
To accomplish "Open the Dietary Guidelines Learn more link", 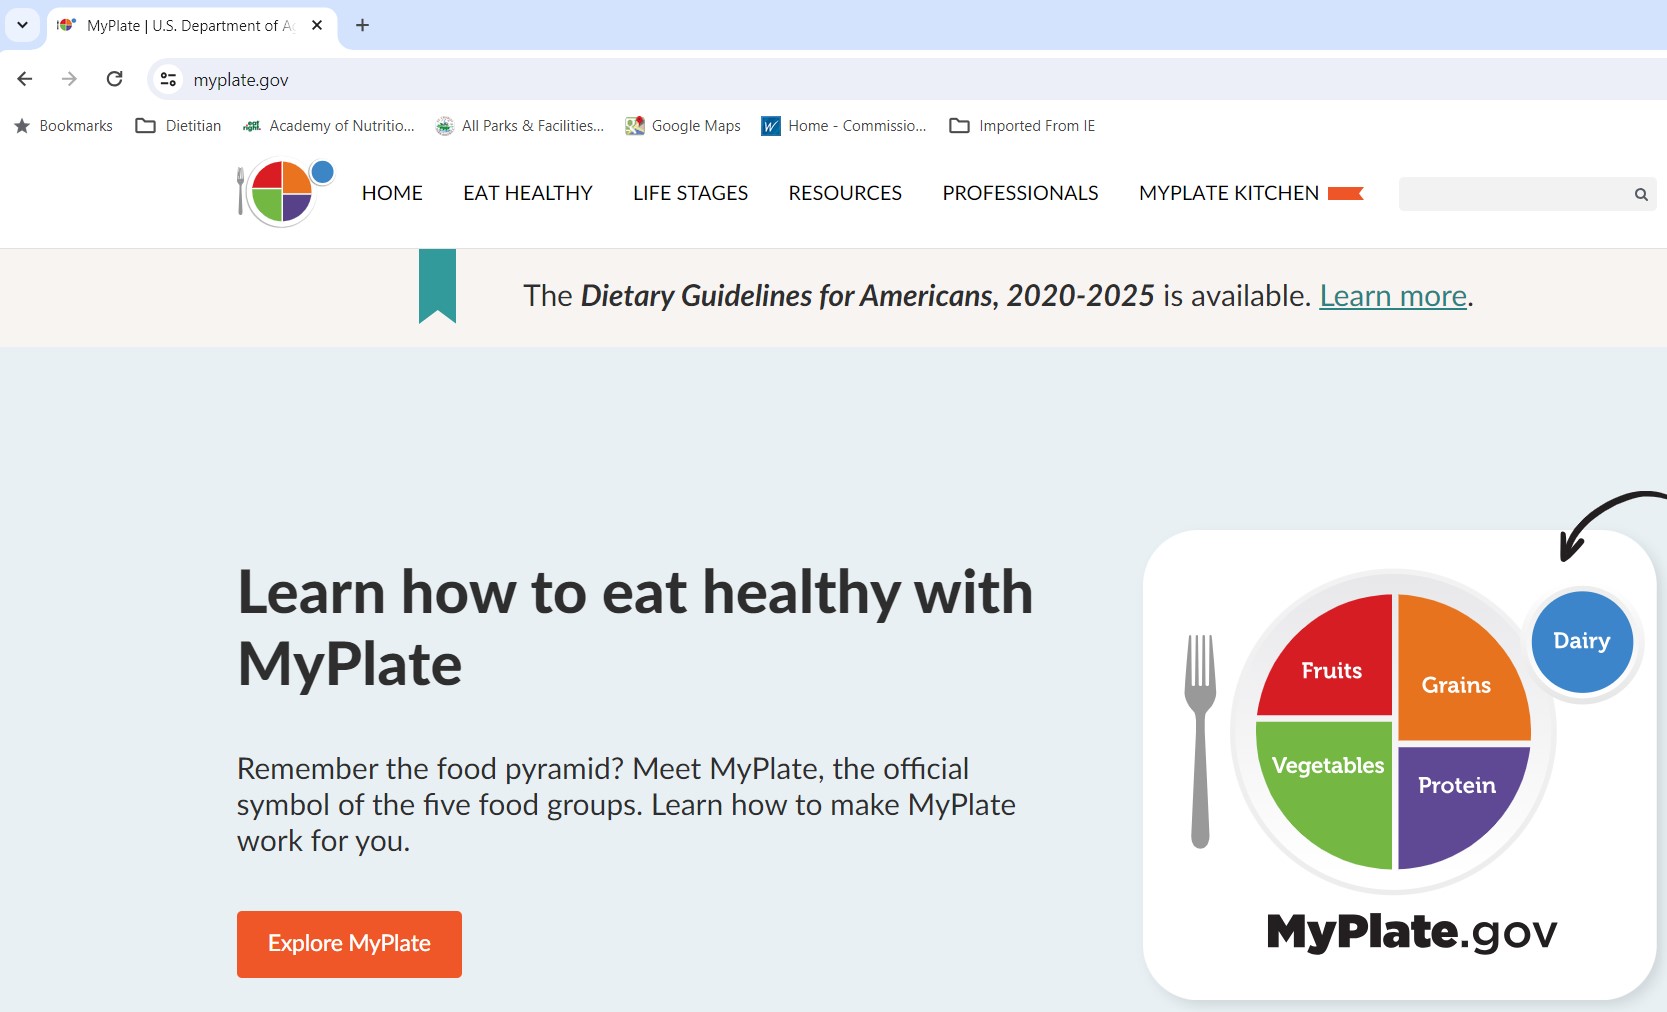I will (x=1391, y=295).
